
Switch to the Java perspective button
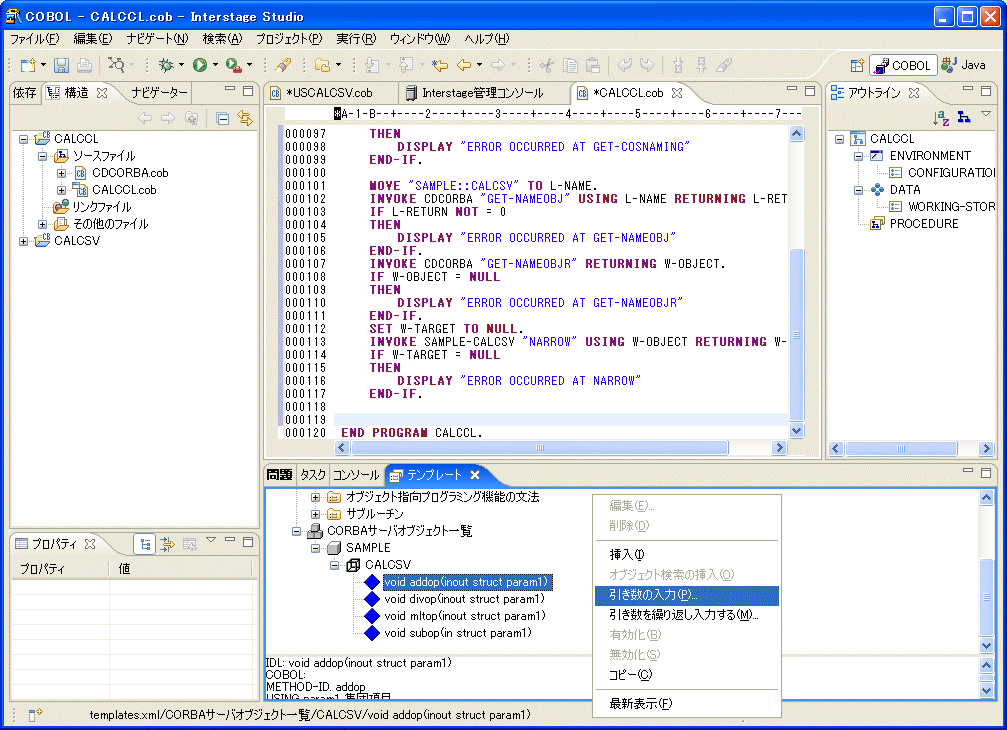pos(963,65)
